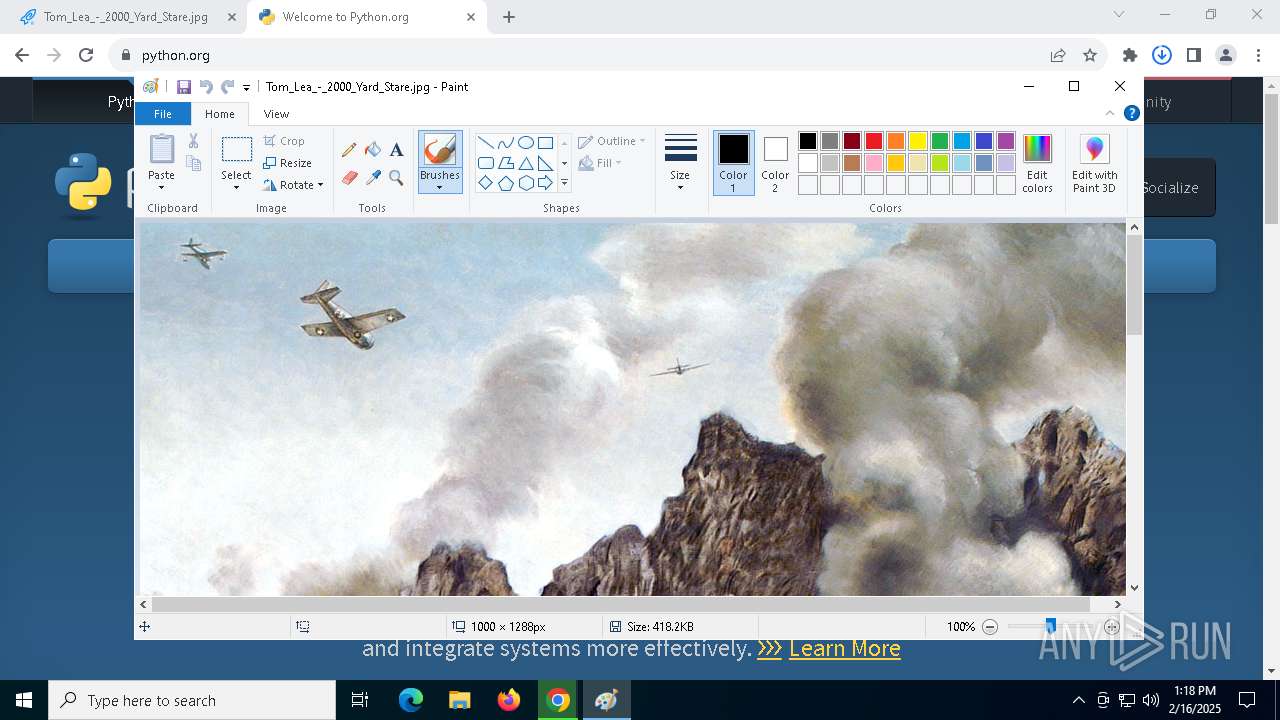Choose the Curve shape
The image size is (1280, 720).
click(505, 142)
